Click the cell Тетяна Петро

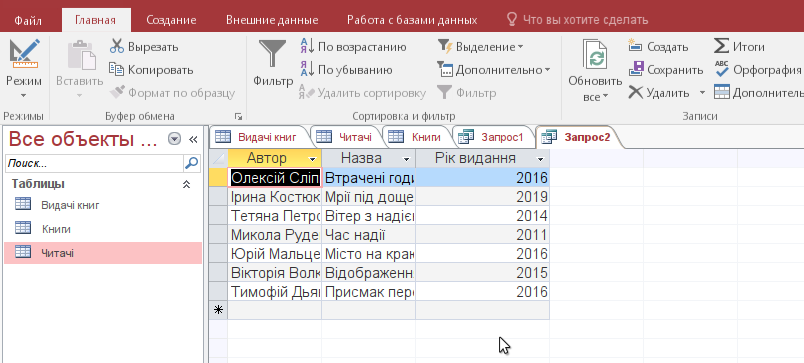click(x=275, y=216)
